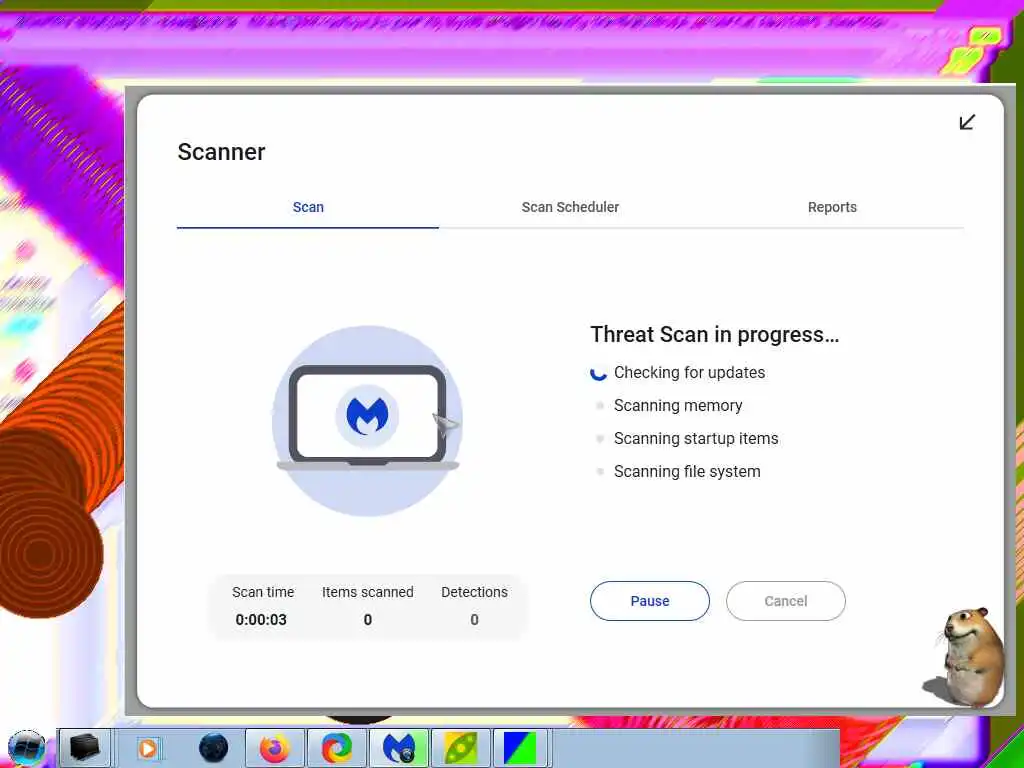
Task: Click the hamster desktop character
Action: tap(971, 657)
